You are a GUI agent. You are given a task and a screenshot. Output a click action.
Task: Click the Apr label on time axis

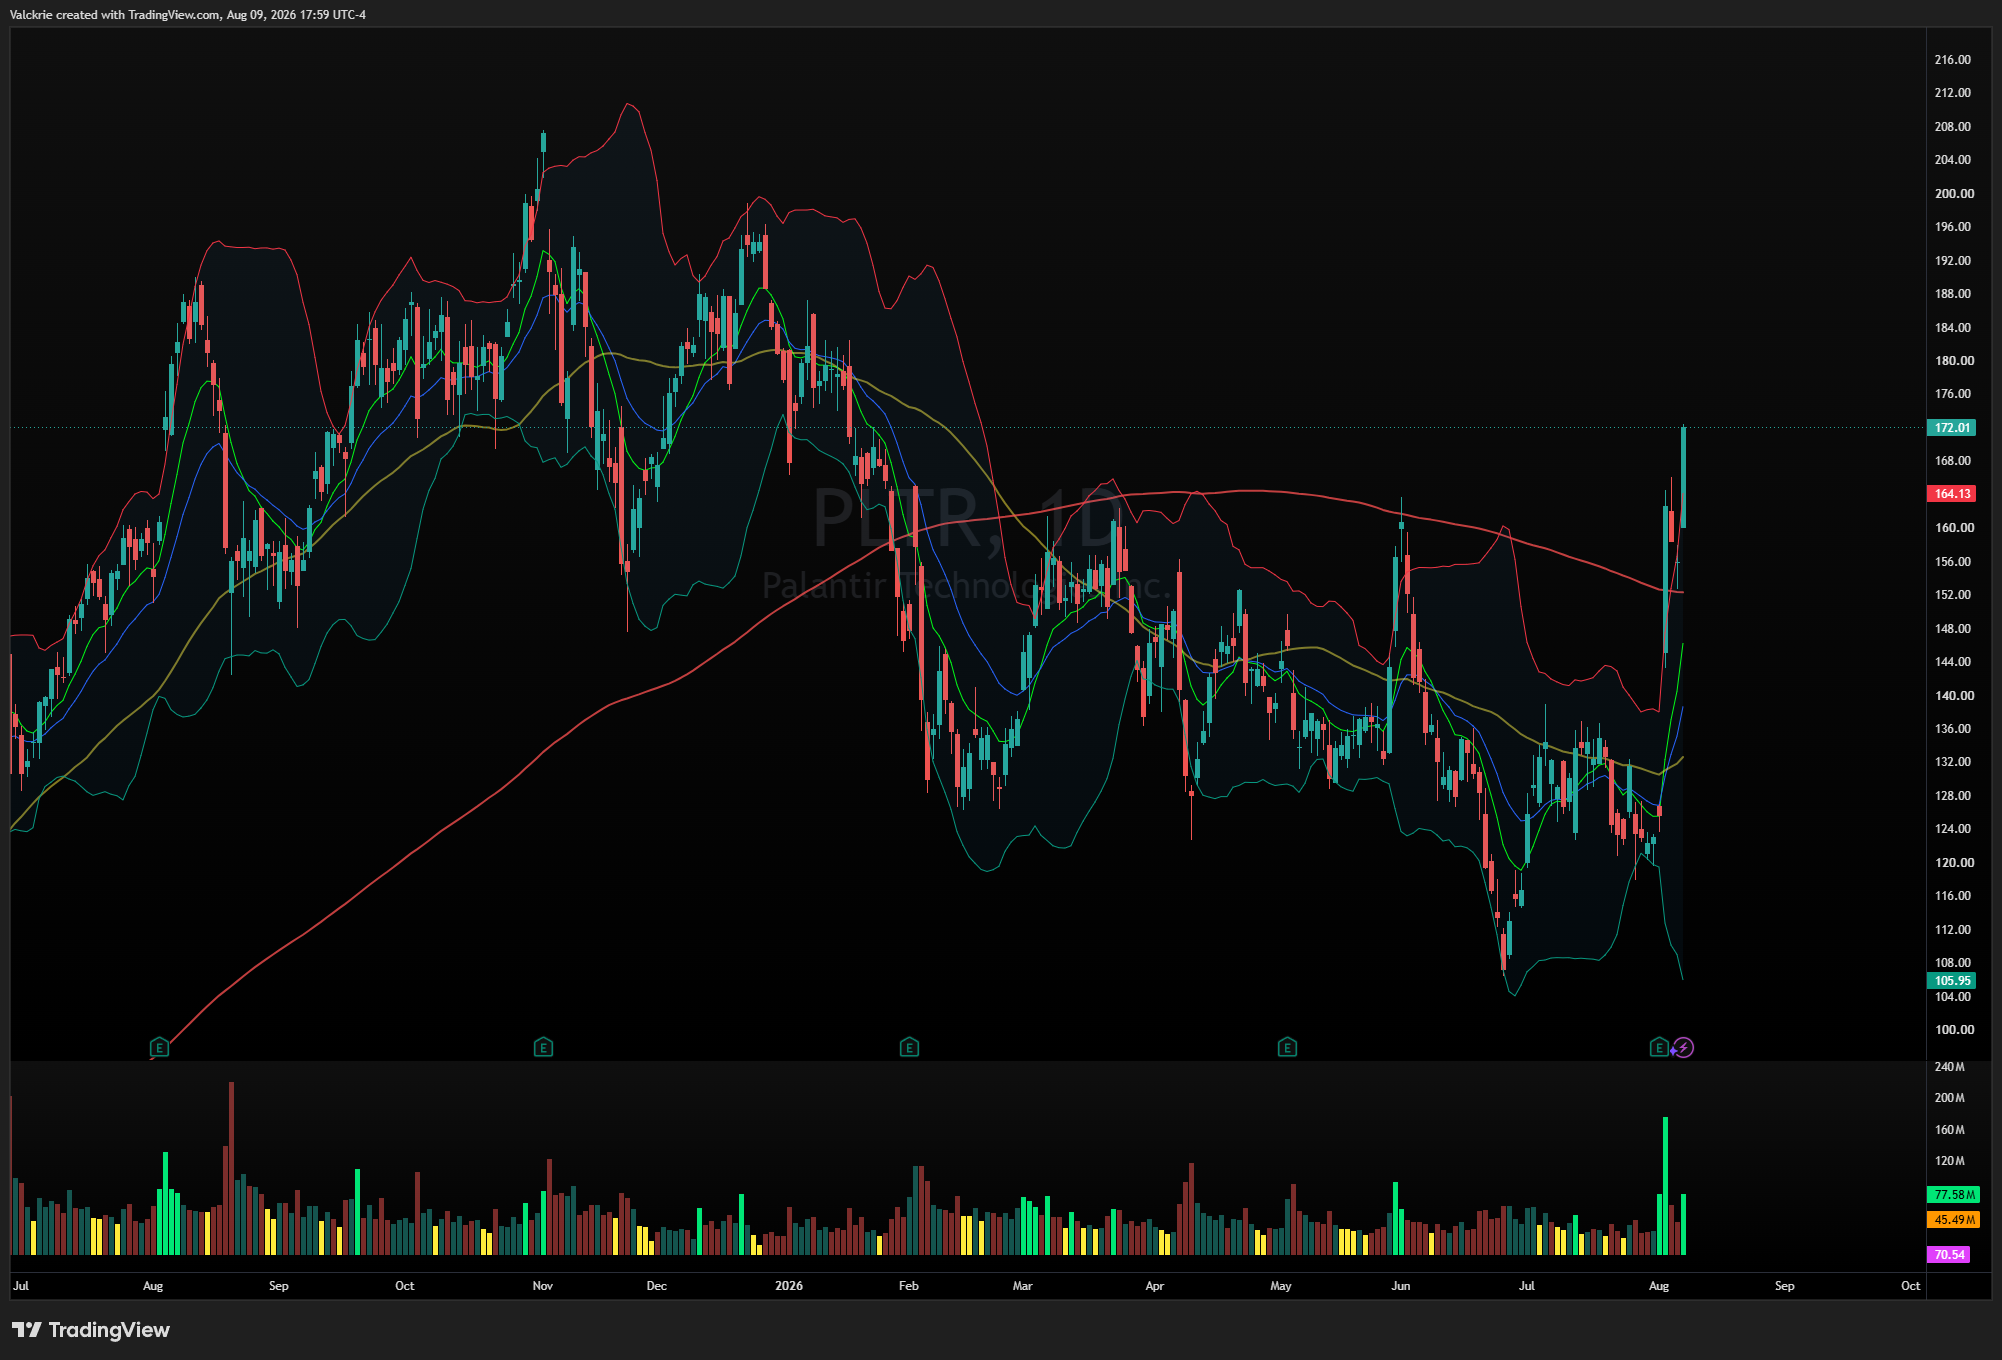[1155, 1286]
